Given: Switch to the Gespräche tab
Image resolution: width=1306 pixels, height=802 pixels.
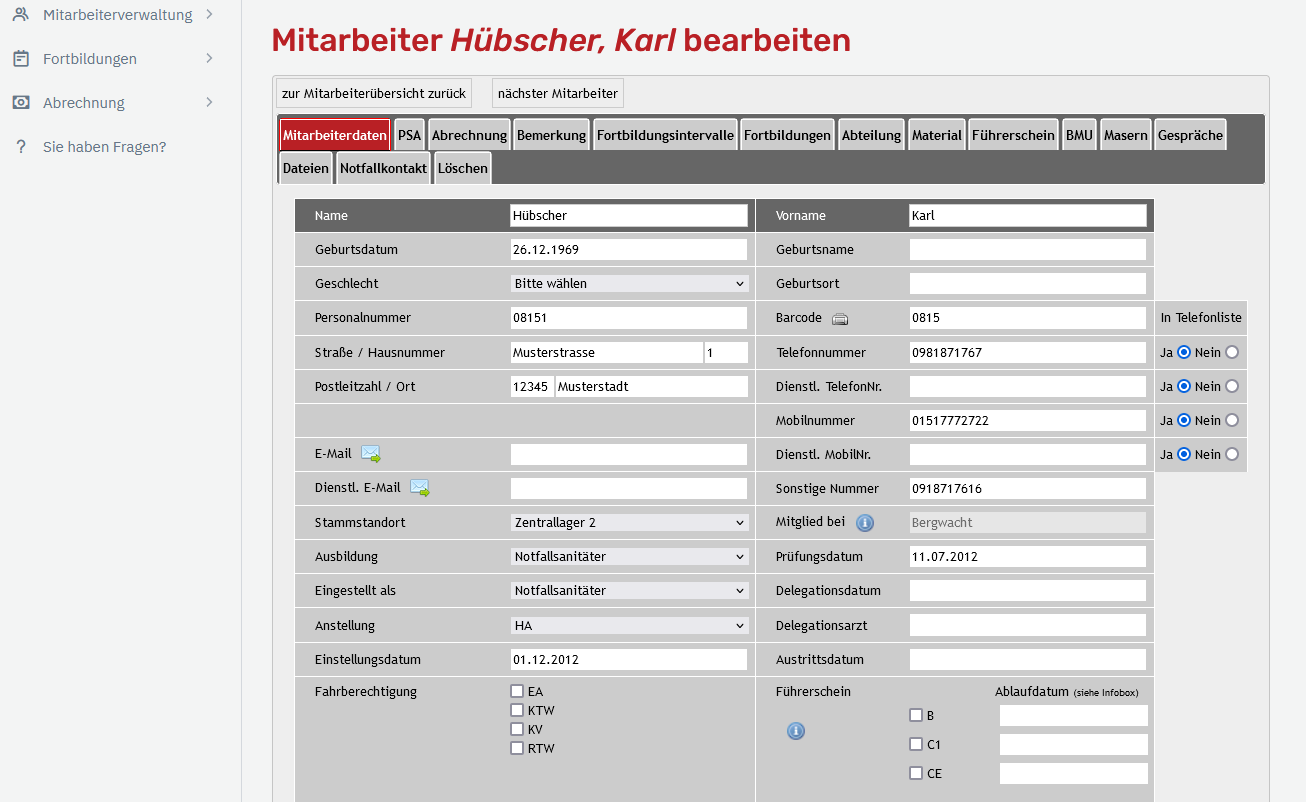Looking at the screenshot, I should pos(1190,135).
